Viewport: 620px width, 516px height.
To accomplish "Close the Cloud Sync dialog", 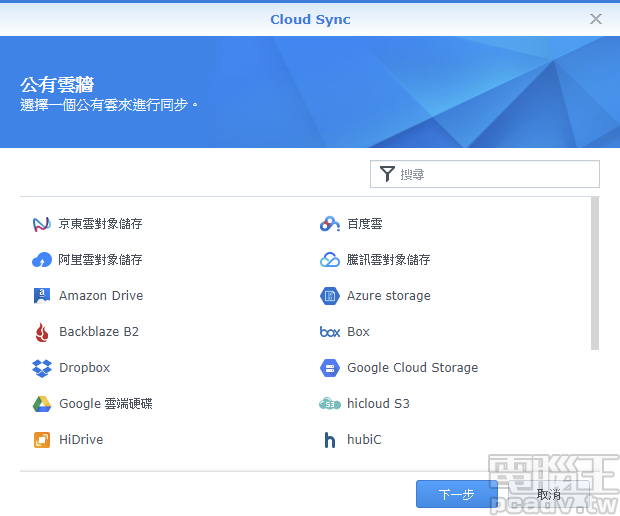I will click(x=595, y=19).
